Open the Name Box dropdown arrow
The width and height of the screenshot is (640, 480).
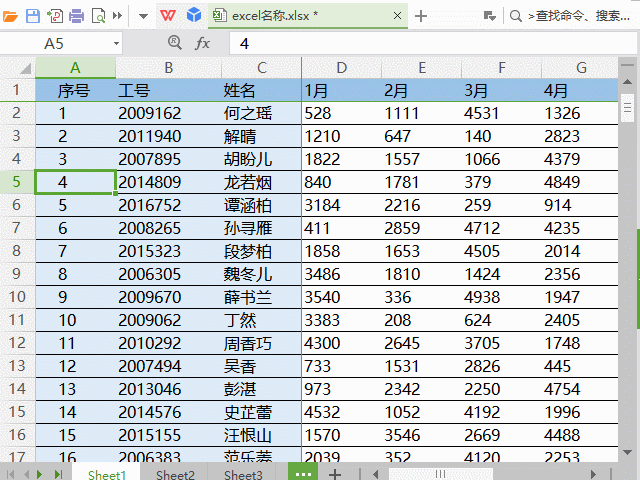tap(116, 44)
